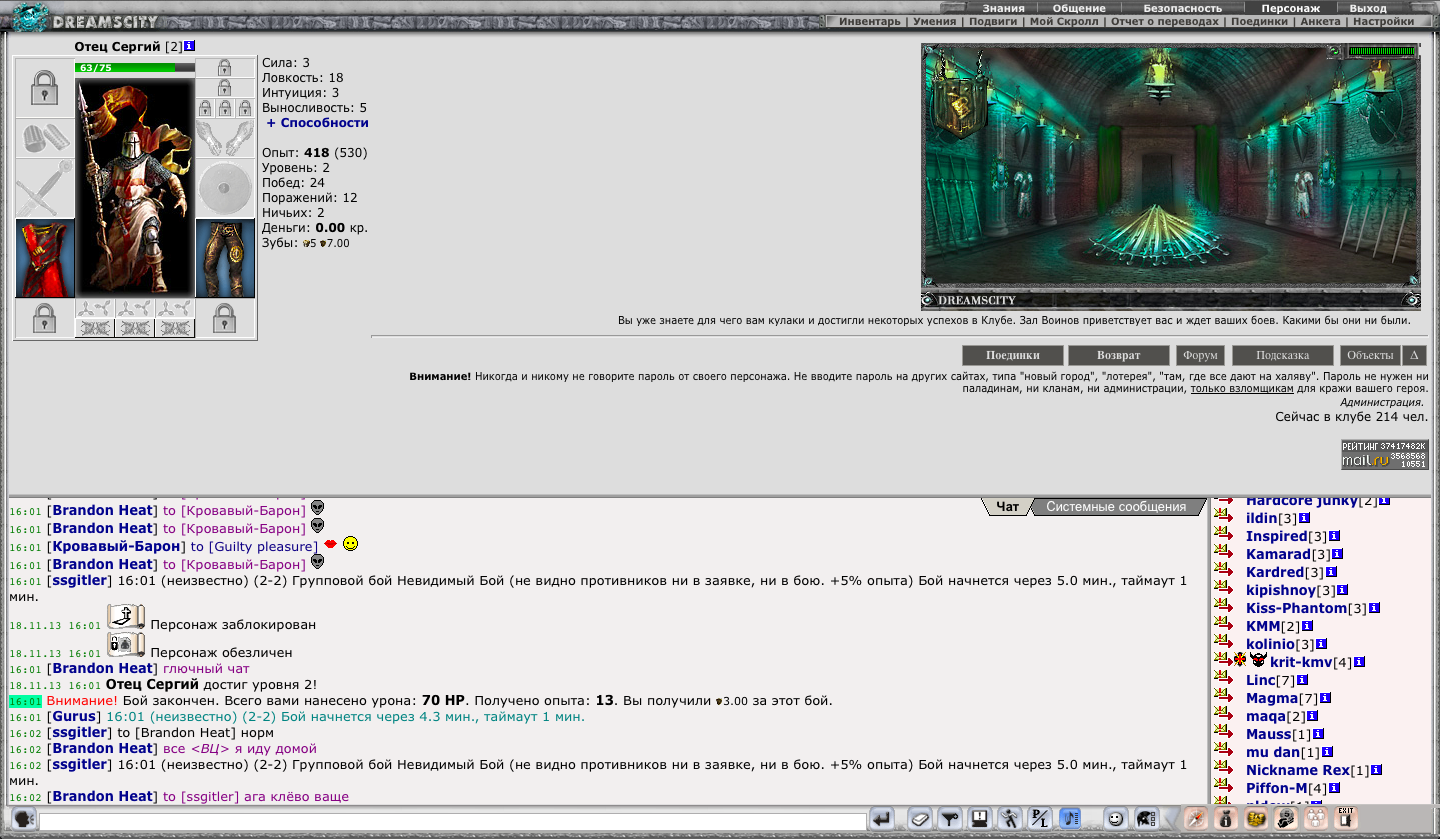Click the floppy disk save icon

pos(981,819)
